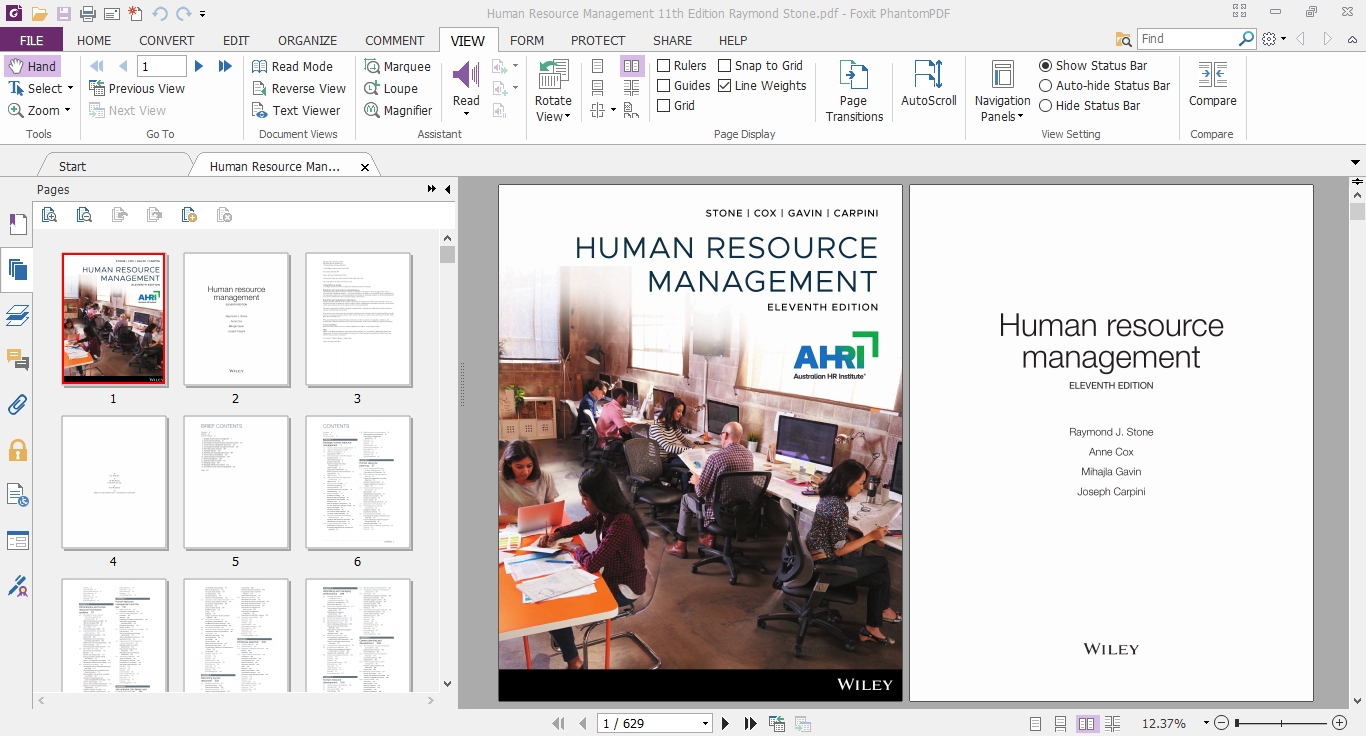Activate the Marquee zoom tool
The width and height of the screenshot is (1366, 736).
point(397,66)
